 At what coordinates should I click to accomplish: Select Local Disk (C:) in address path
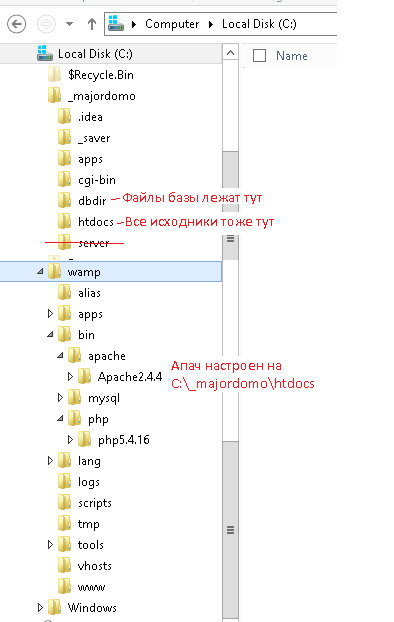pyautogui.click(x=259, y=24)
